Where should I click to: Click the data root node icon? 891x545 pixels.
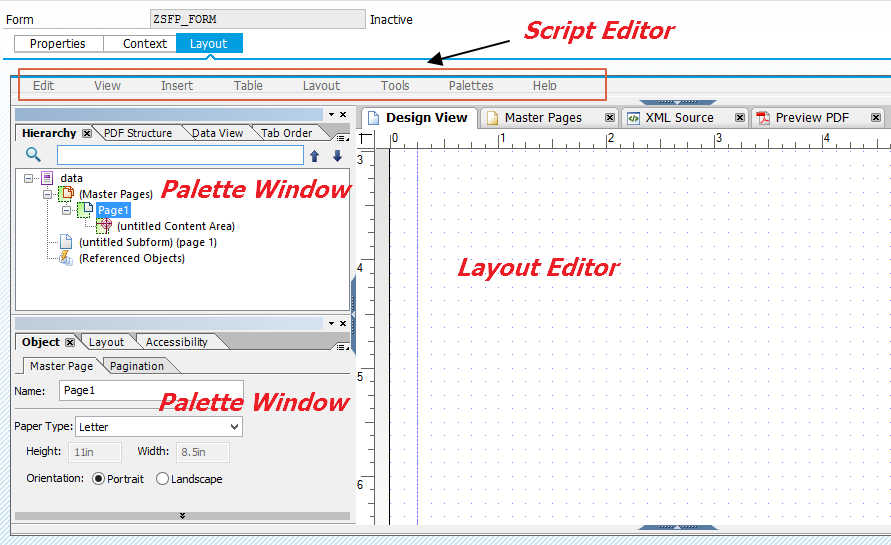click(x=47, y=178)
